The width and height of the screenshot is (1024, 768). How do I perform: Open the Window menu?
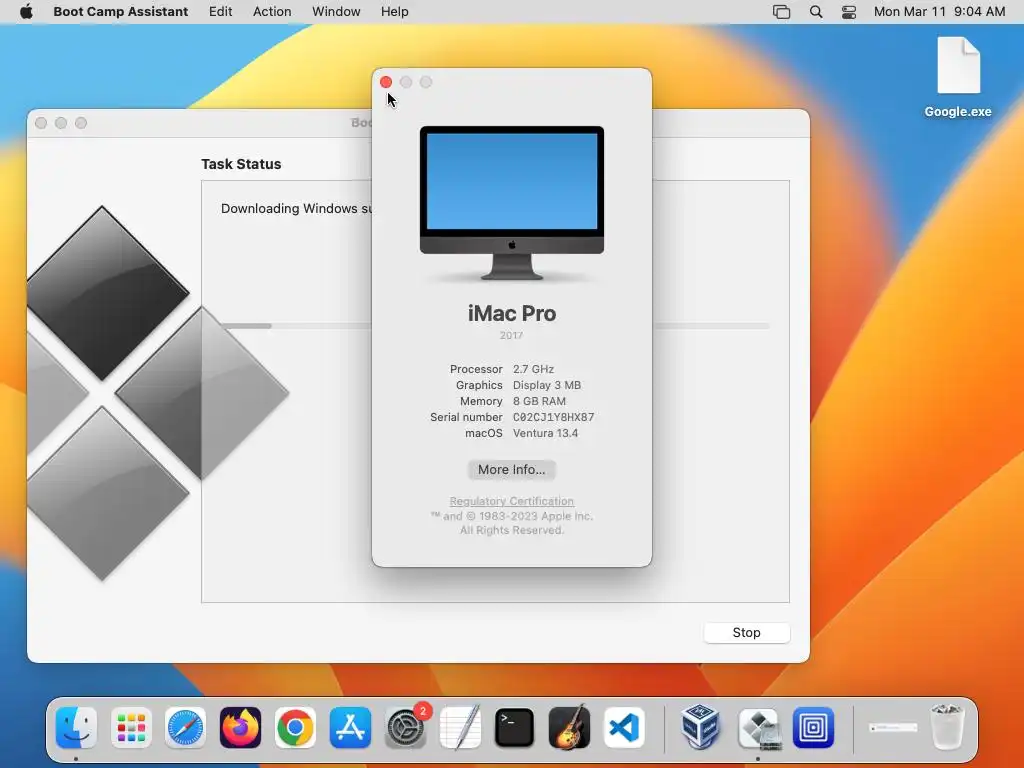point(336,12)
